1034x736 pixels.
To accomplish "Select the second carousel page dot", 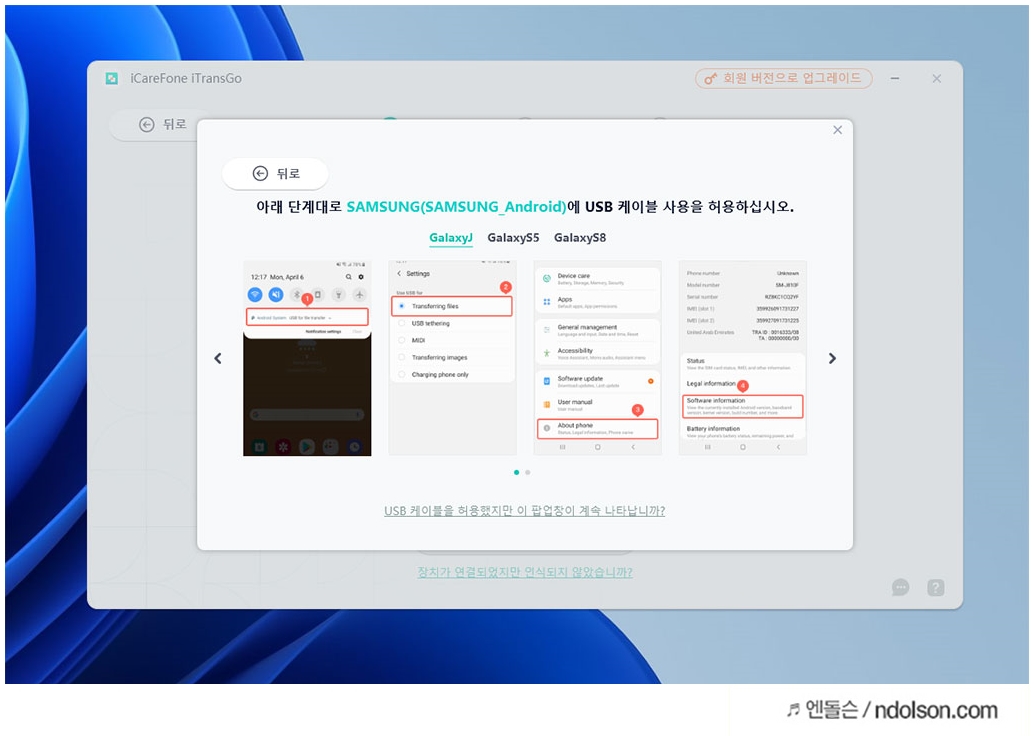I will tap(528, 472).
